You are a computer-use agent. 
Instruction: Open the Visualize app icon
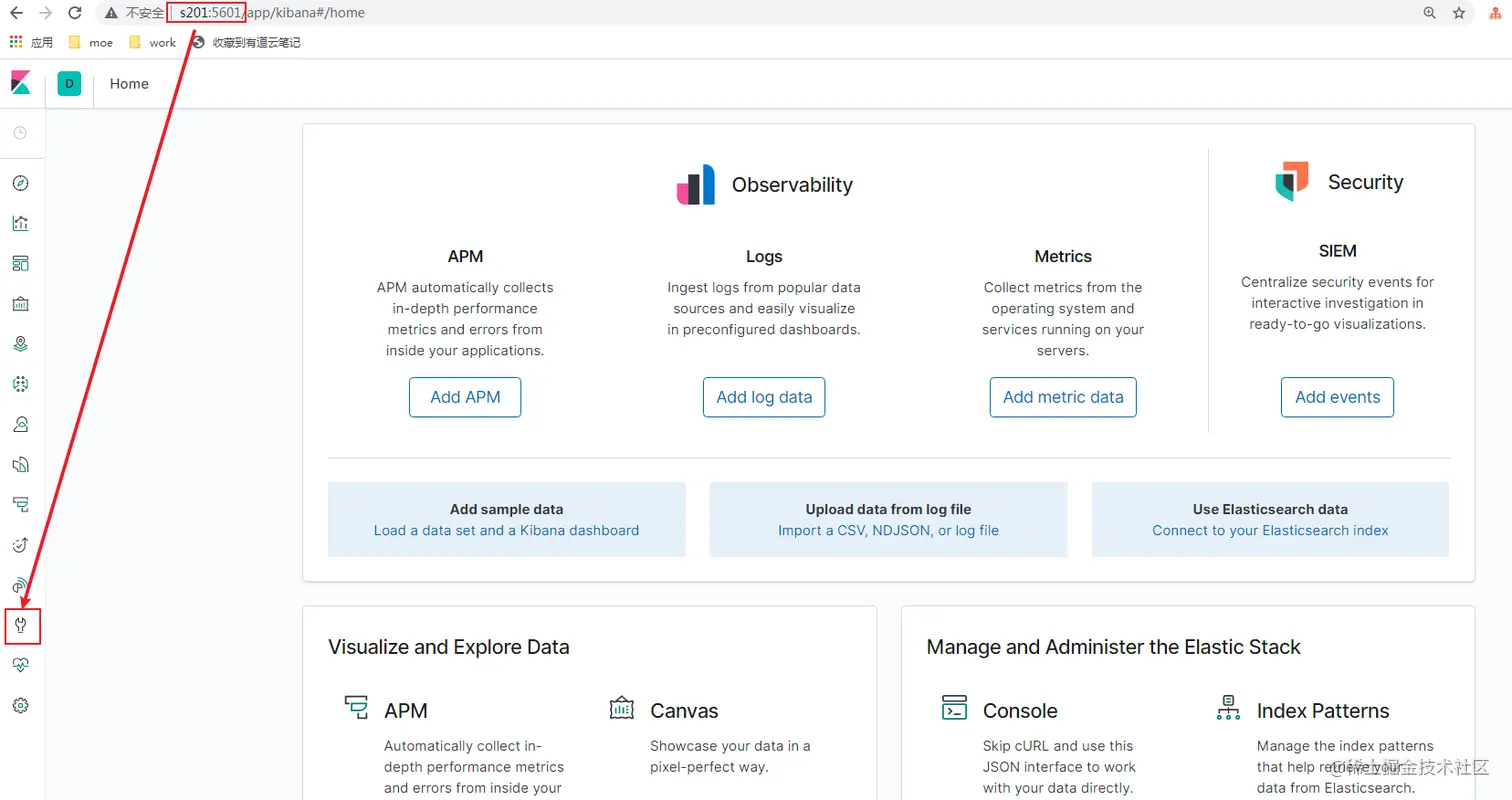(x=20, y=223)
